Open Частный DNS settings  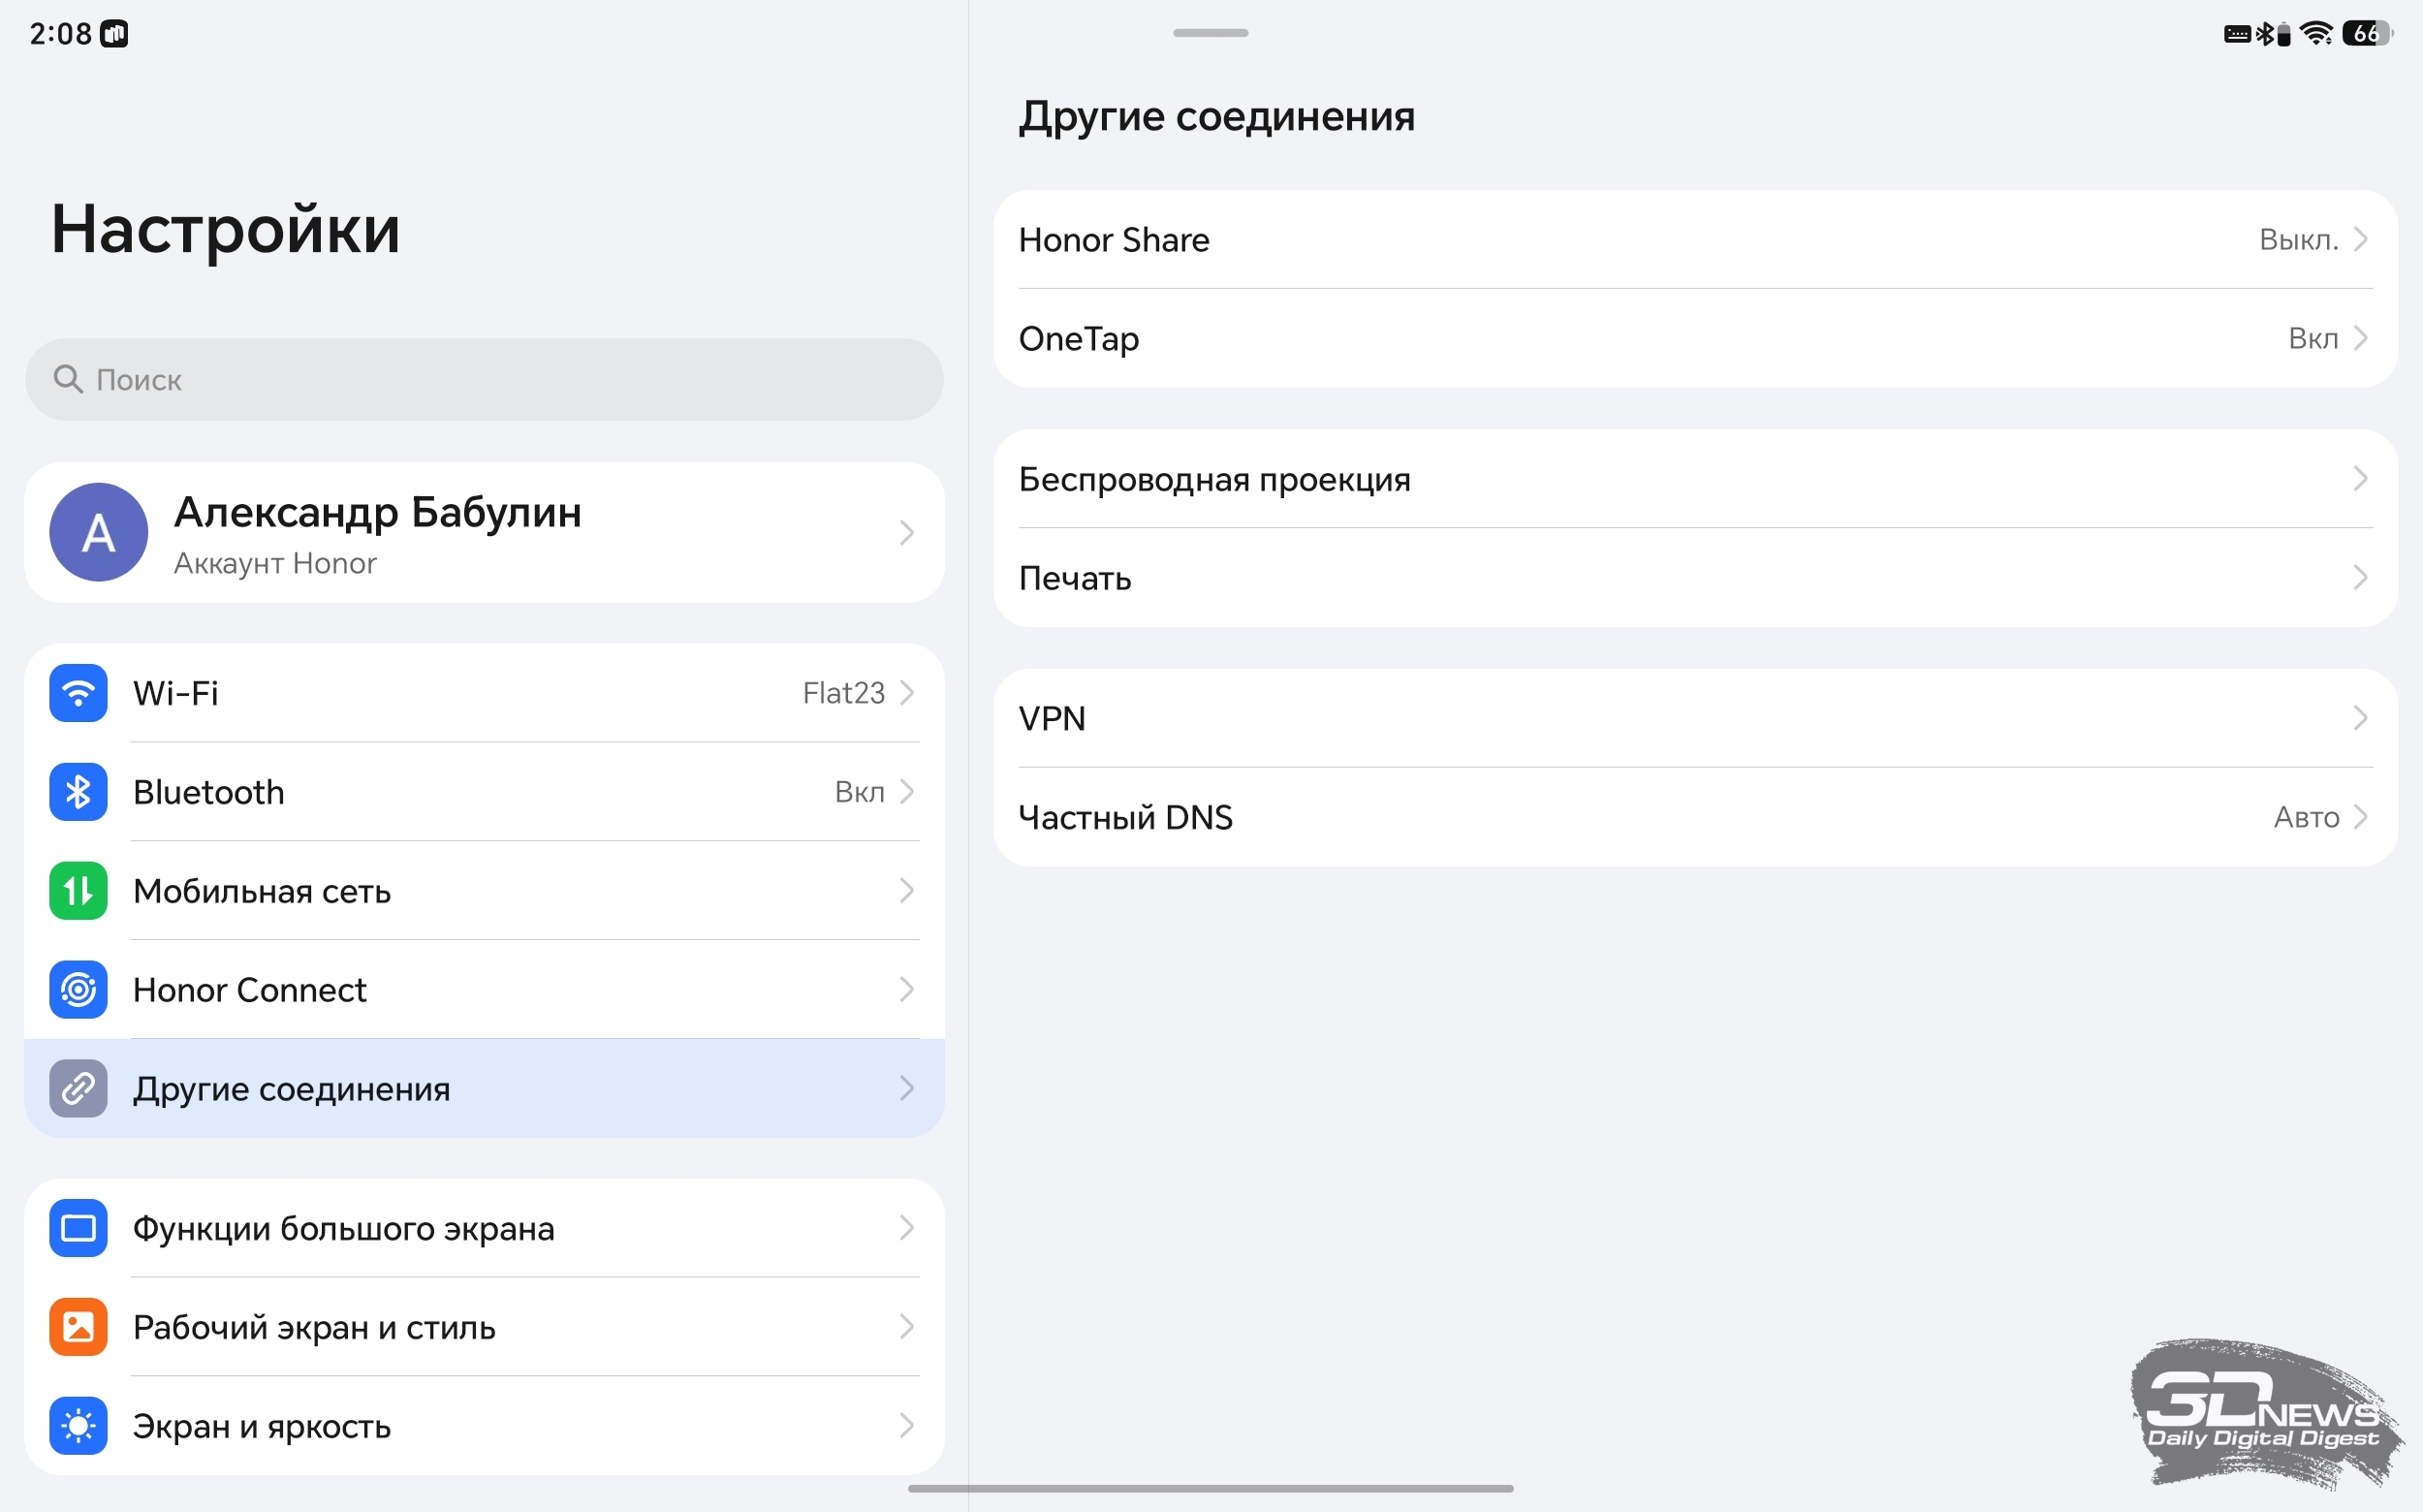[x=1695, y=817]
